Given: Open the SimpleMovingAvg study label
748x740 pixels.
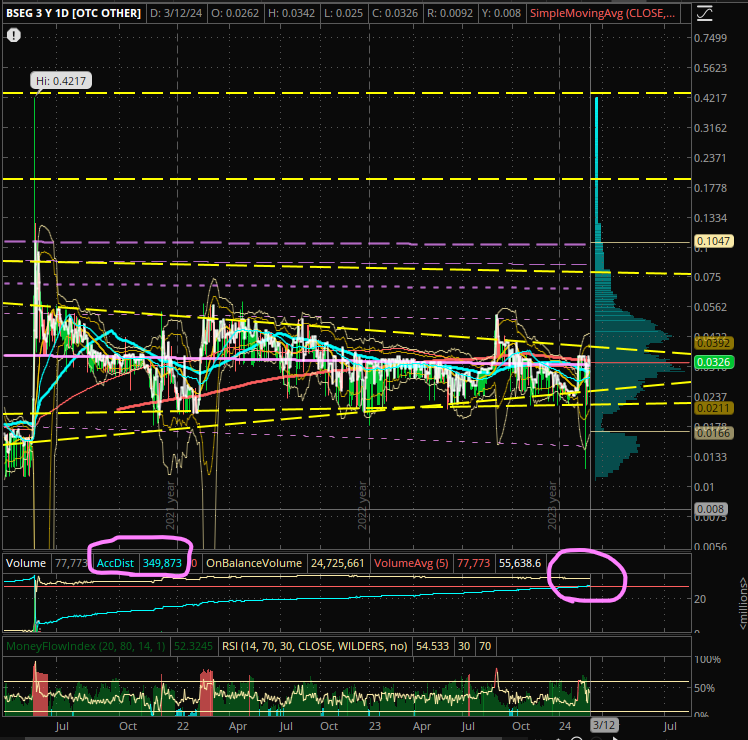Looking at the screenshot, I should 603,13.
